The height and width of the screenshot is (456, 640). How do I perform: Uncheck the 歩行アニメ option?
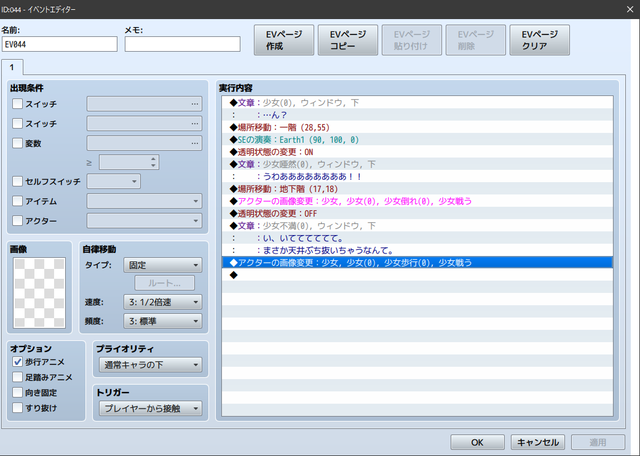click(17, 362)
